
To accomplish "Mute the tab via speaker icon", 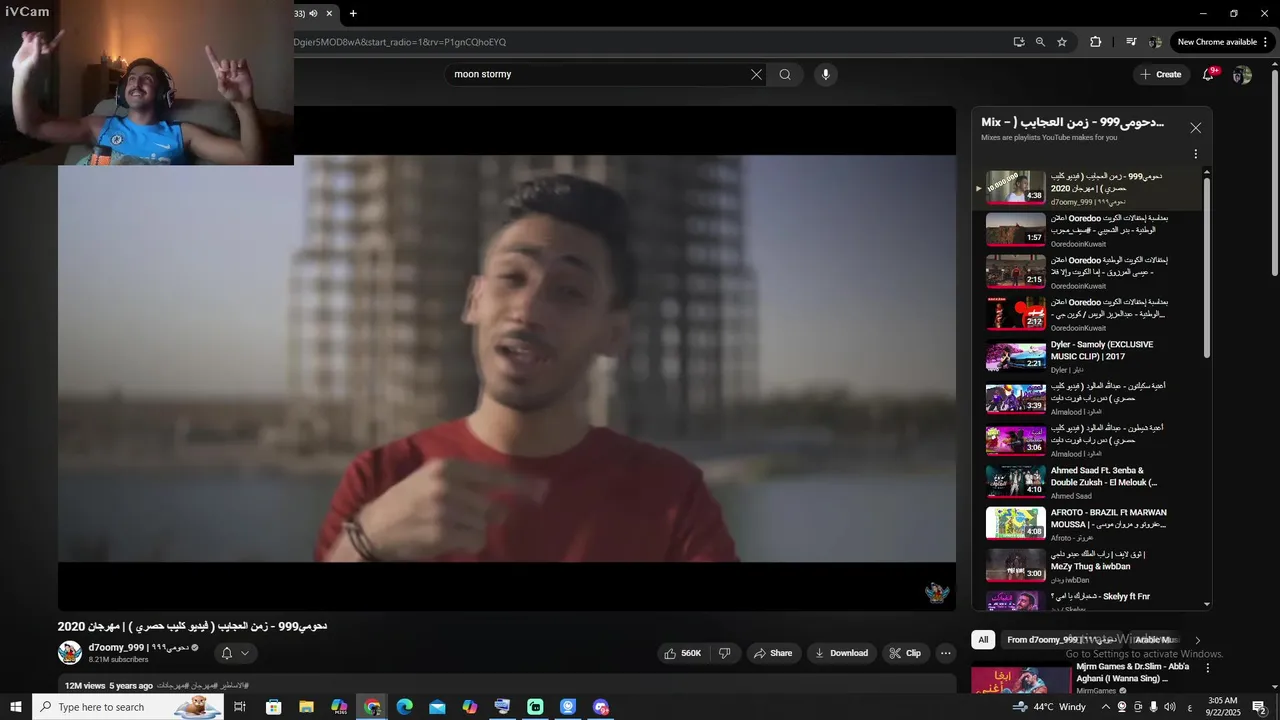I will pyautogui.click(x=313, y=13).
